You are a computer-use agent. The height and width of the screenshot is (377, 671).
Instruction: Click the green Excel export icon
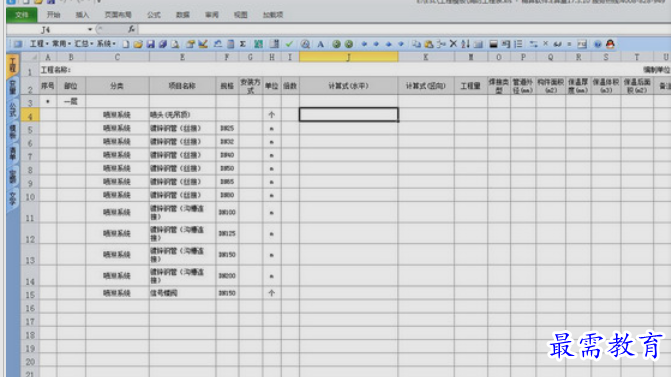[x=258, y=44]
